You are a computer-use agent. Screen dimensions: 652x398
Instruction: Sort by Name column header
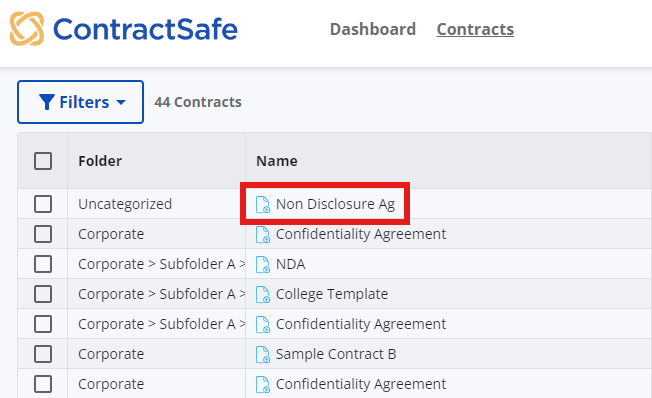coord(277,161)
